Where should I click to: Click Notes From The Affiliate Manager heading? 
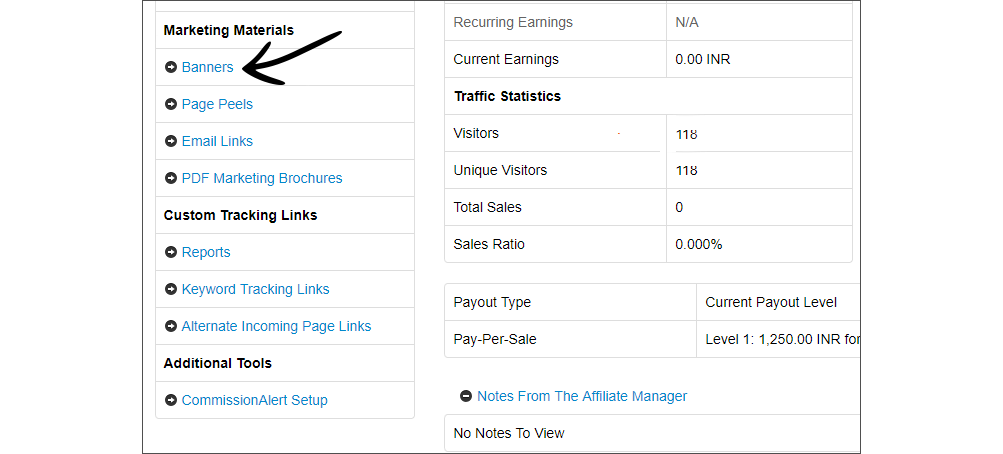(x=582, y=397)
